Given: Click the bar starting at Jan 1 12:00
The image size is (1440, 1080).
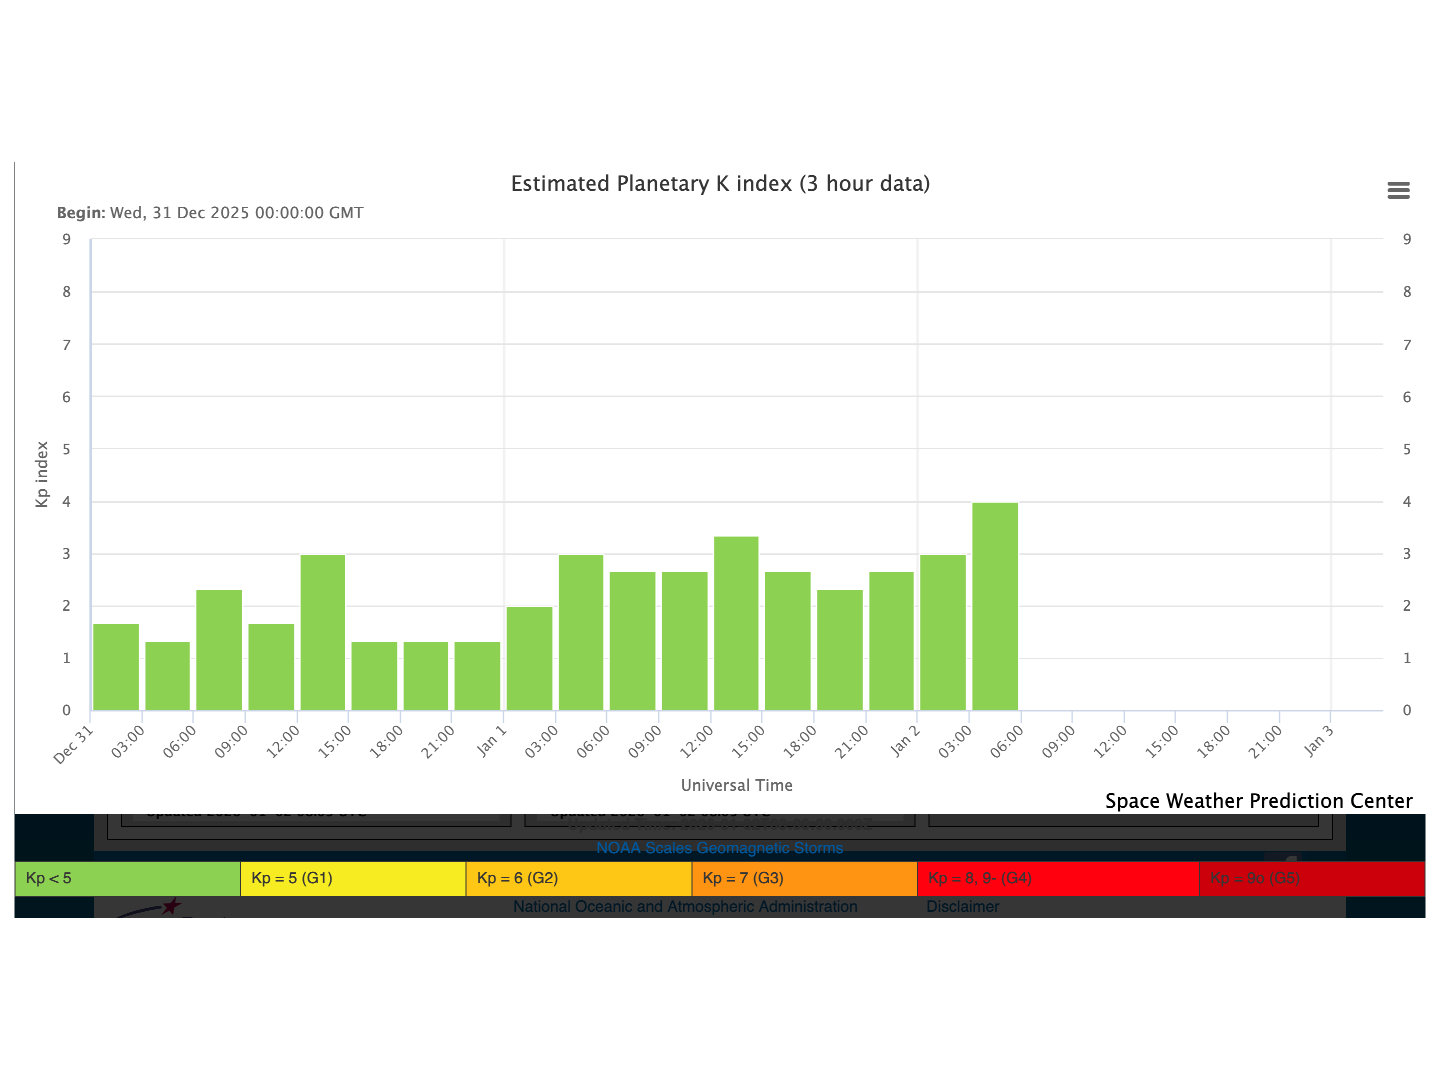Looking at the screenshot, I should coord(736,623).
